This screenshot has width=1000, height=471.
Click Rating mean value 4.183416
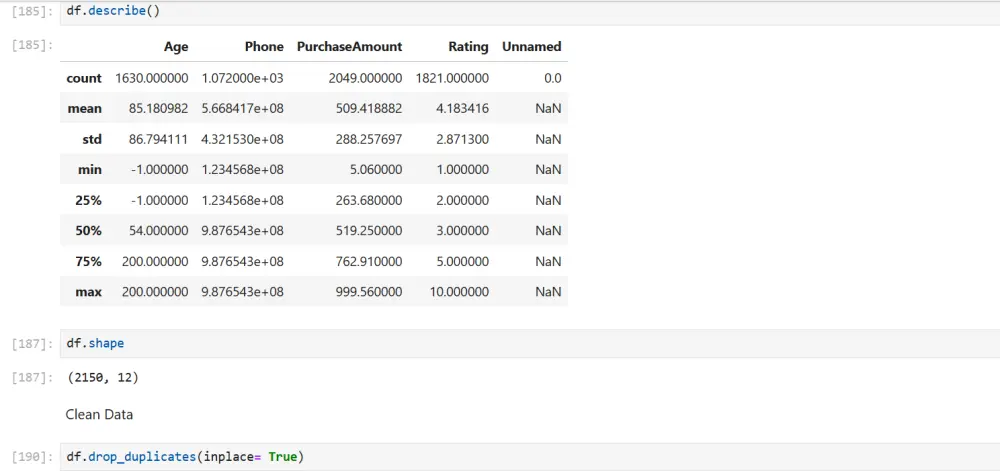[462, 109]
